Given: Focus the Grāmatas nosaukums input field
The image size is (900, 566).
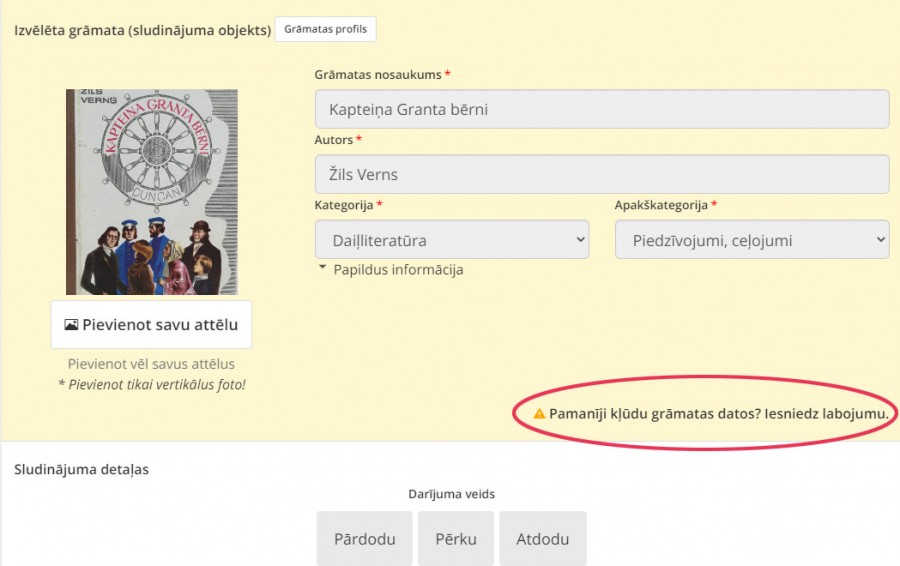Looking at the screenshot, I should [601, 110].
